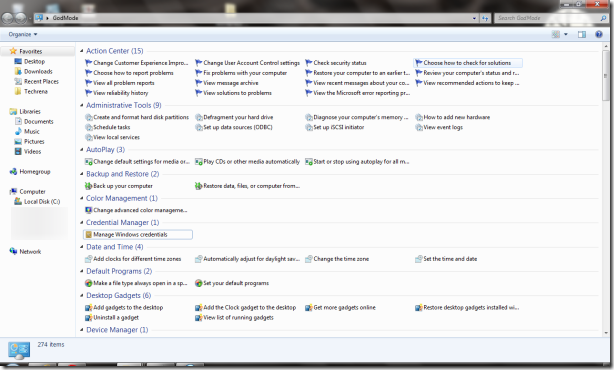Click the flag icon beside Check security status
This screenshot has height=370, width=614.
[309, 63]
